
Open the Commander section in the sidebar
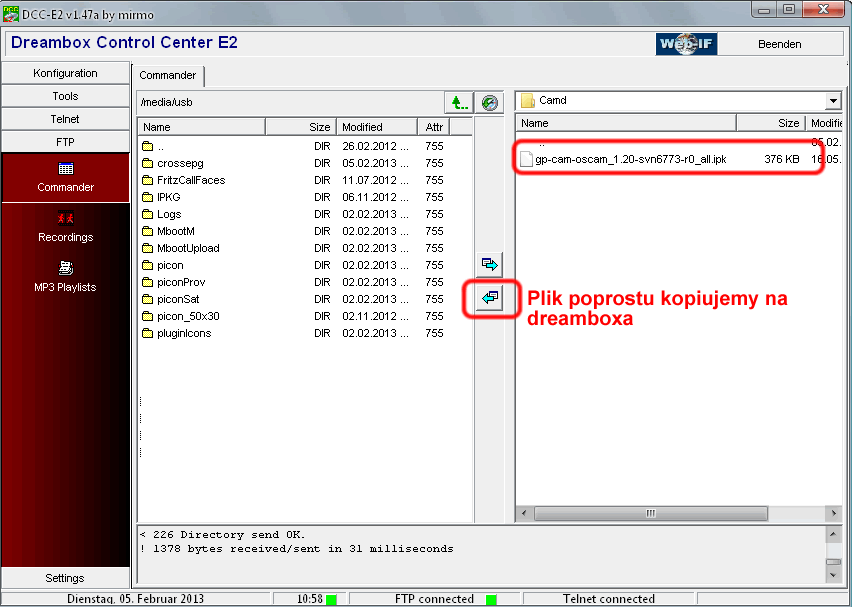click(66, 177)
